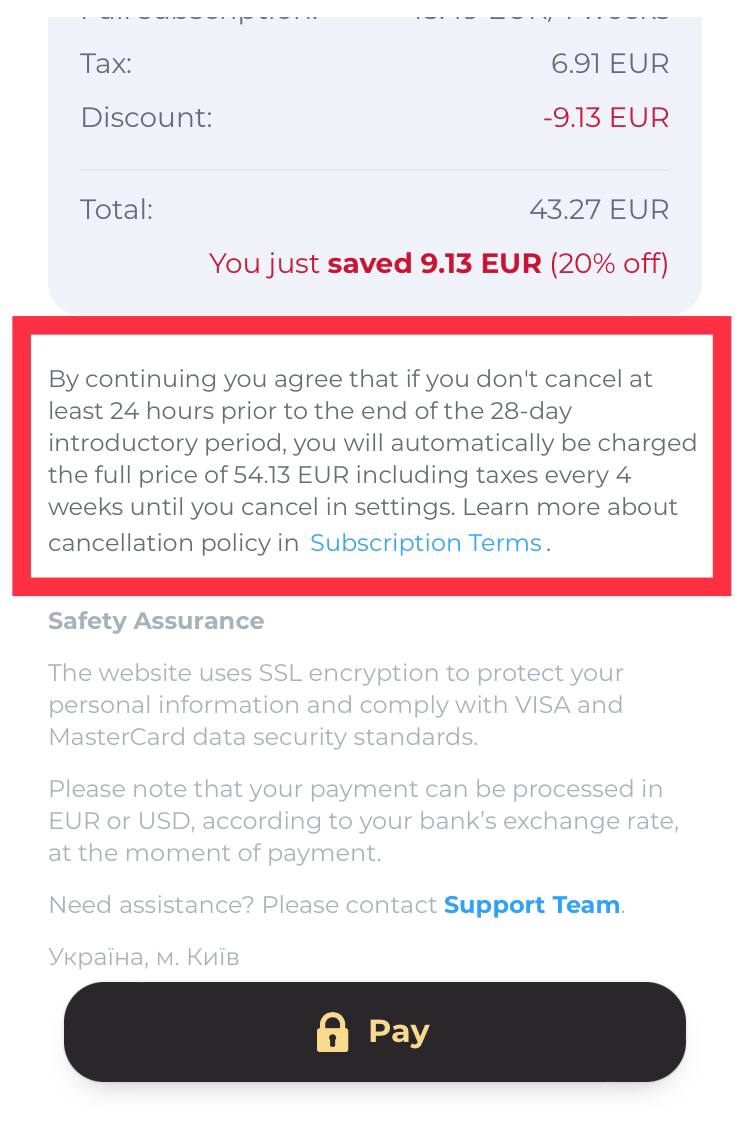Select the Total amount 43.27 EUR
This screenshot has height=1128, width=750.
(599, 209)
